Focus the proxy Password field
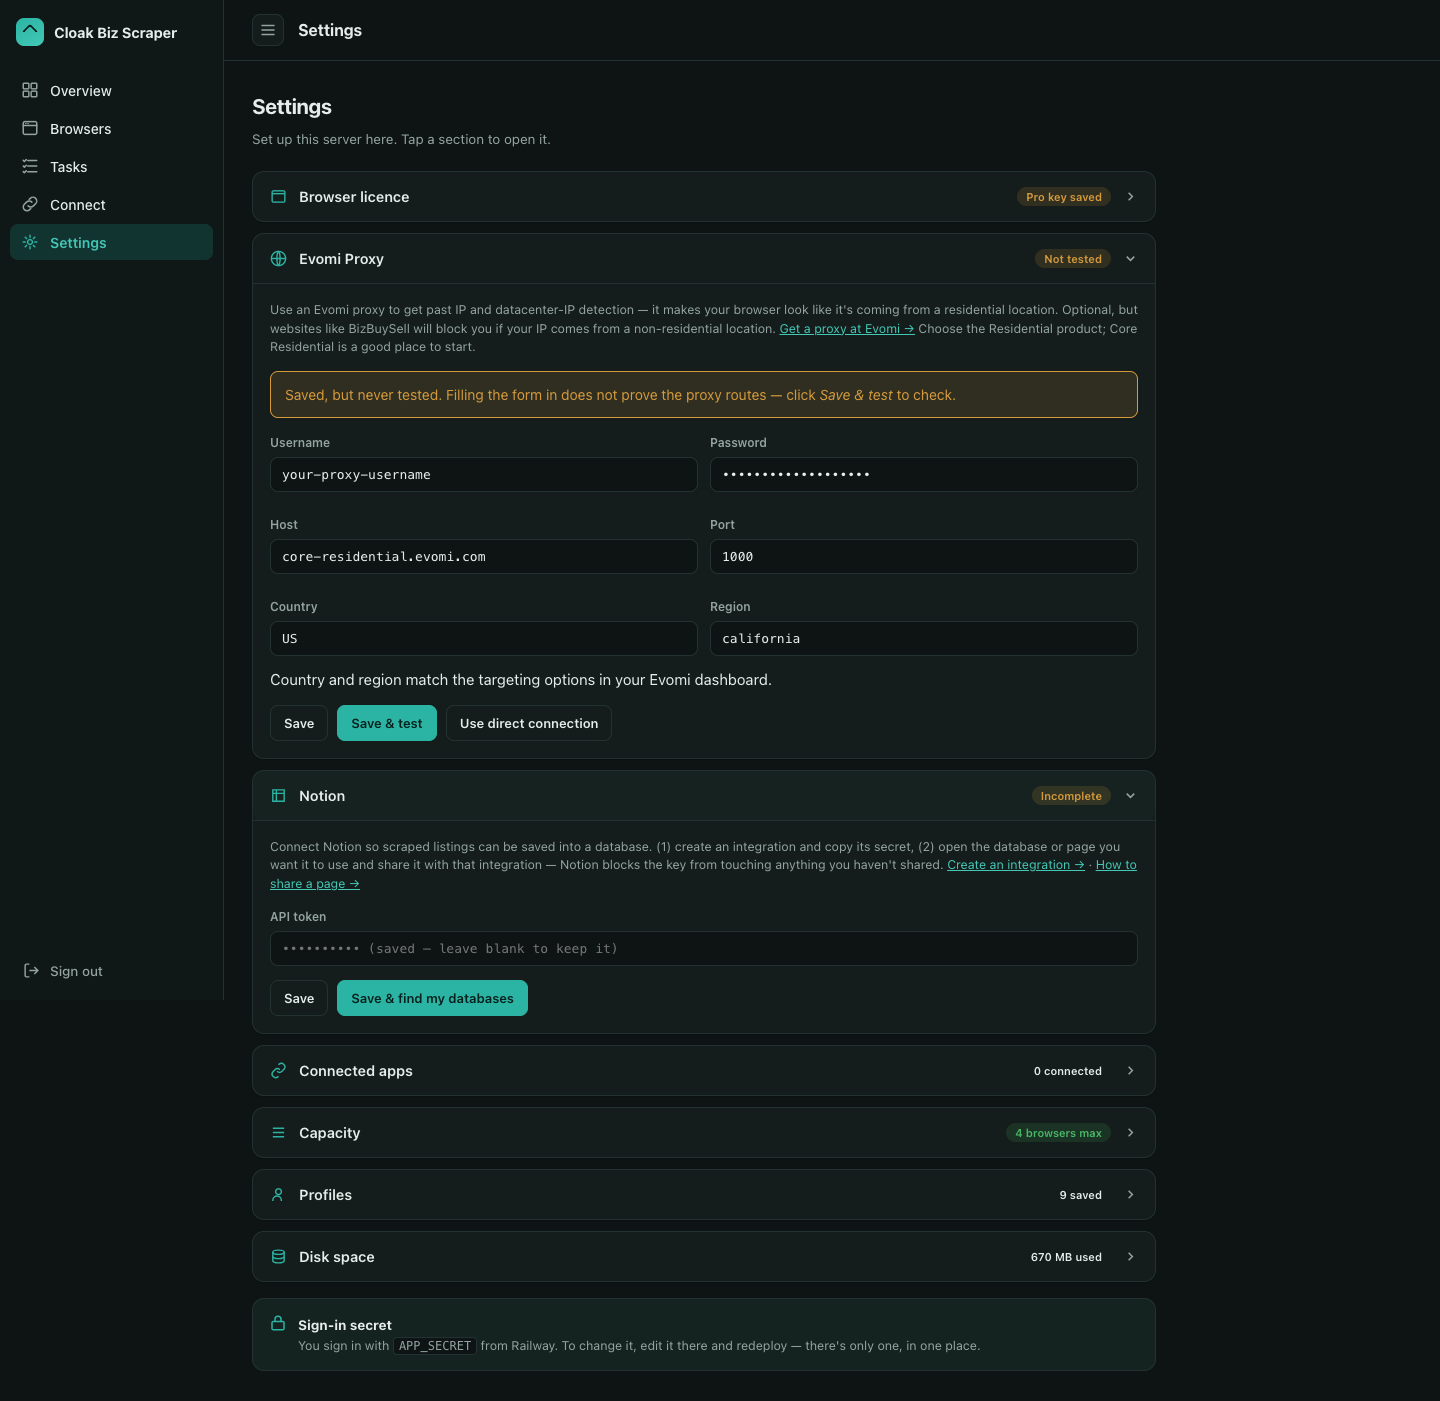The width and height of the screenshot is (1440, 1401). (x=924, y=475)
